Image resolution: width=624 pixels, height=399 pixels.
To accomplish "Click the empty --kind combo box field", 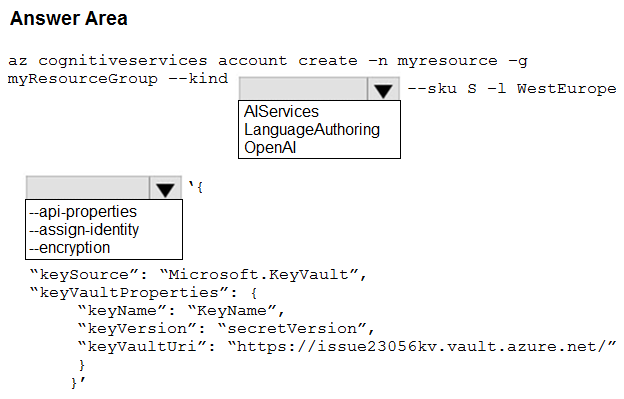I will [x=303, y=89].
